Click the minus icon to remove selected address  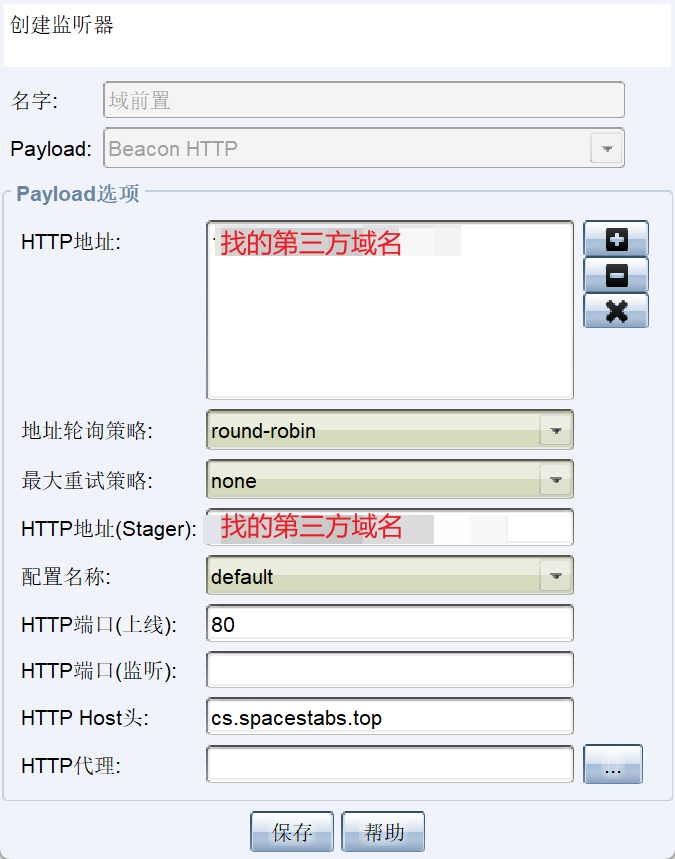click(616, 275)
